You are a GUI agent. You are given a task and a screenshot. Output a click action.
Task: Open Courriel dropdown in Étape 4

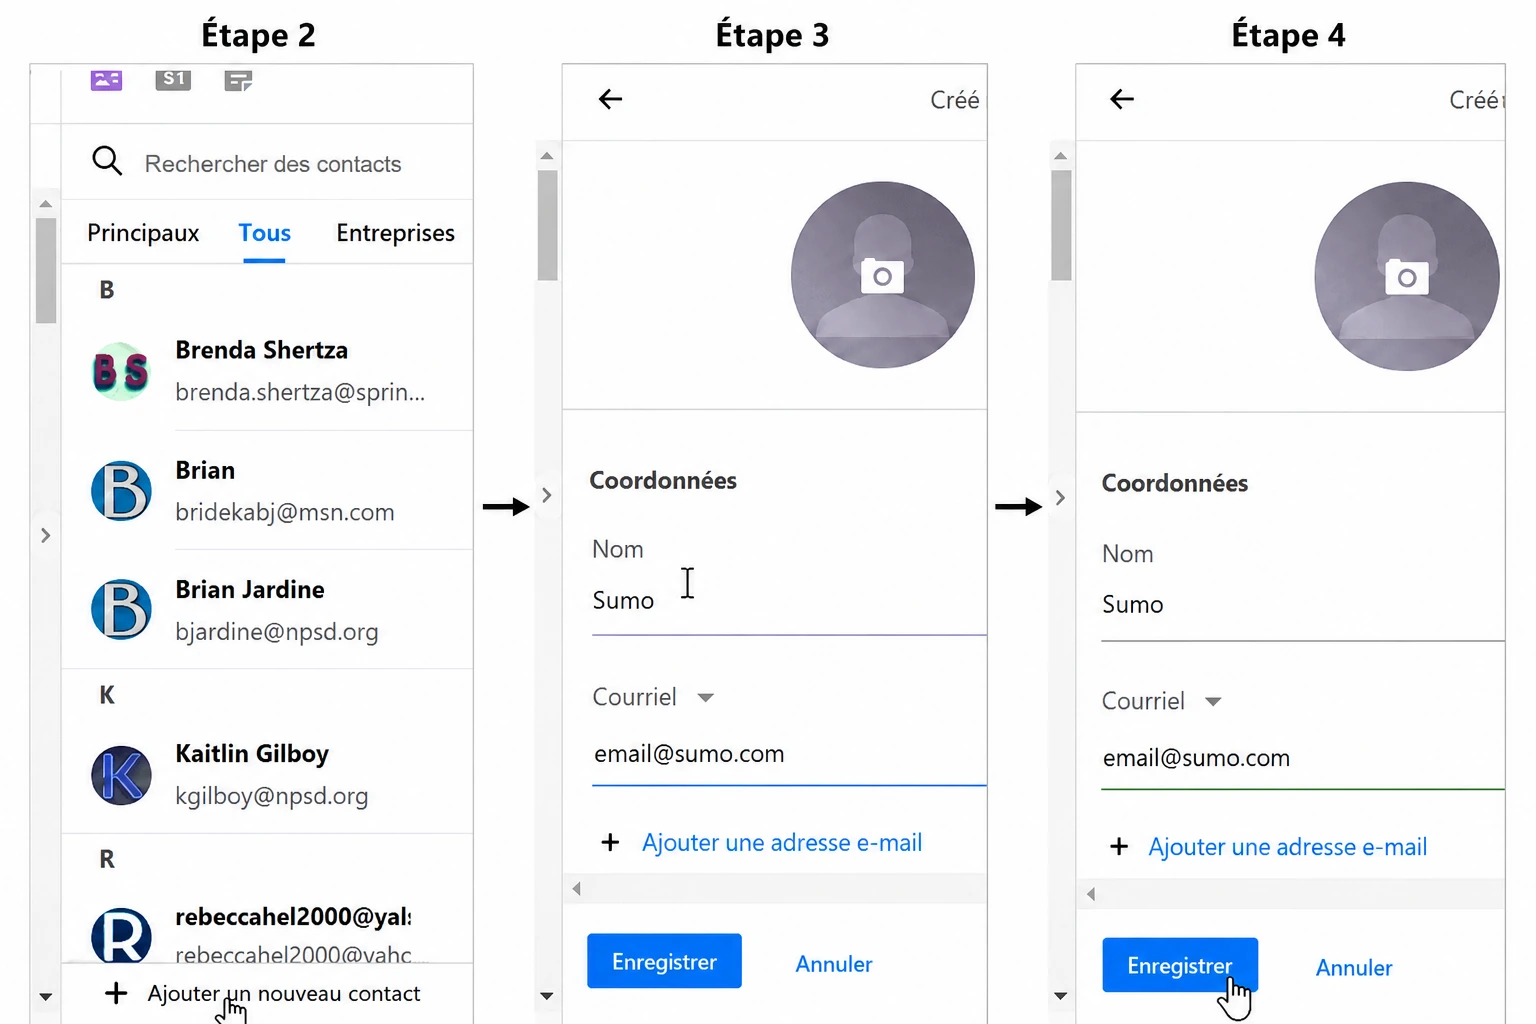[x=1213, y=702]
